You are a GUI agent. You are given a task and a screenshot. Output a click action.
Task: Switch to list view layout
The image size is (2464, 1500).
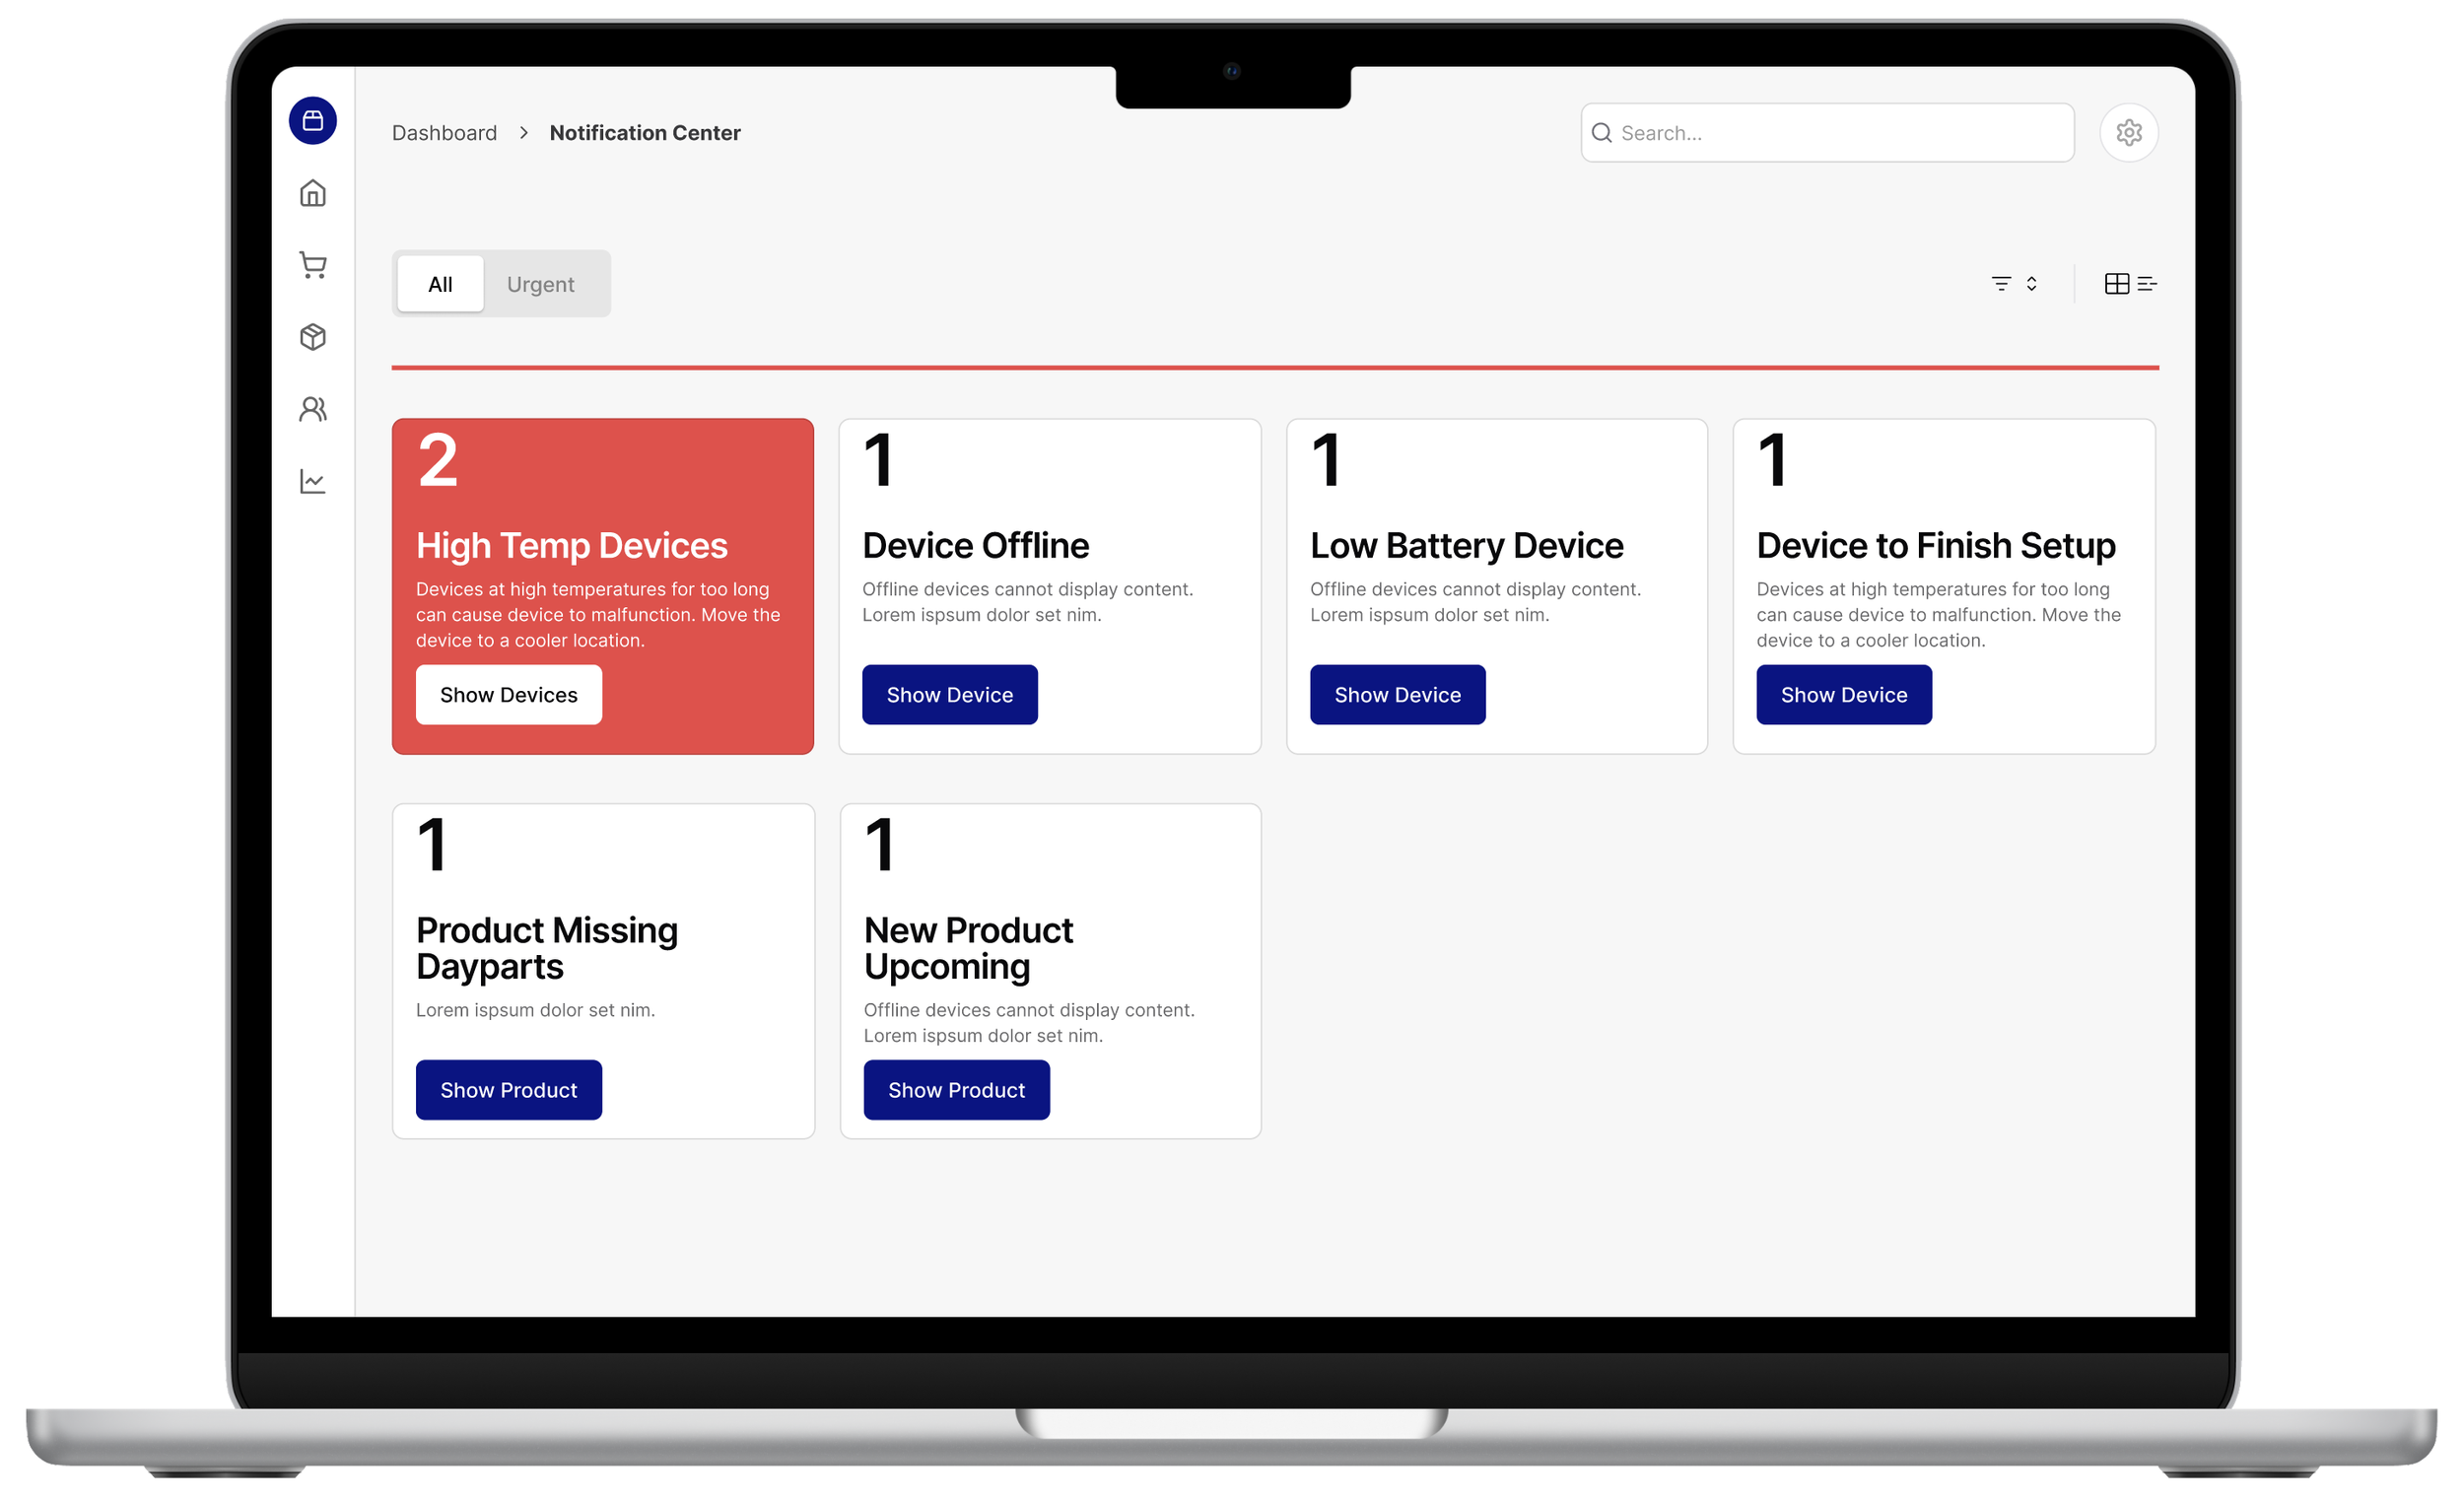coord(2146,284)
